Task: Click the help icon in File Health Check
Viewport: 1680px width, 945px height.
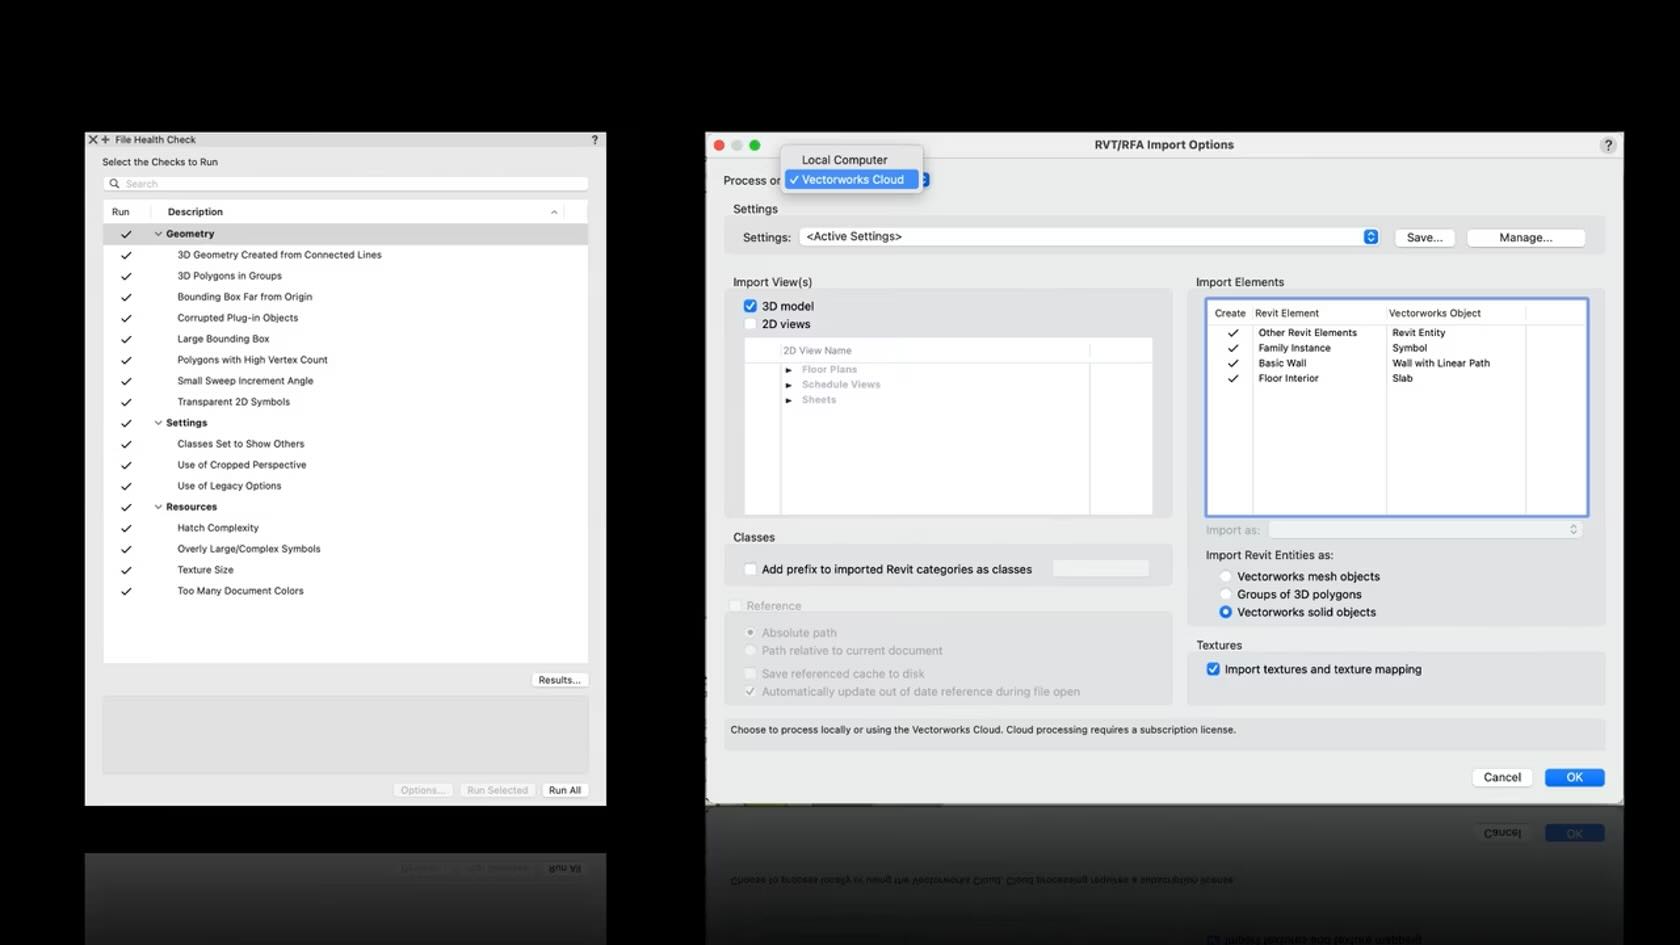Action: pos(595,140)
